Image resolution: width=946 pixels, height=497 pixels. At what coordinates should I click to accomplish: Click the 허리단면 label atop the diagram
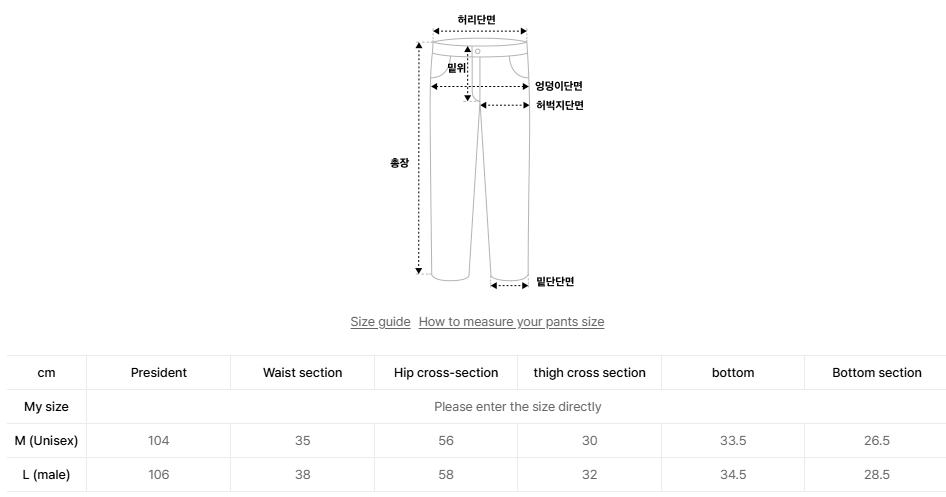click(x=476, y=19)
